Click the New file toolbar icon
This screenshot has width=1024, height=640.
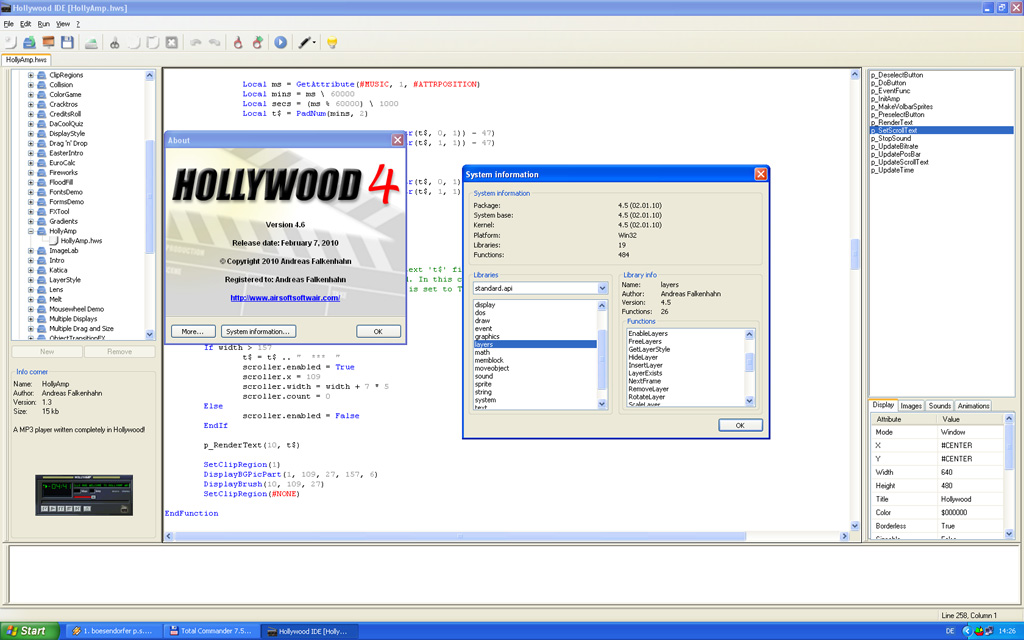coord(10,42)
